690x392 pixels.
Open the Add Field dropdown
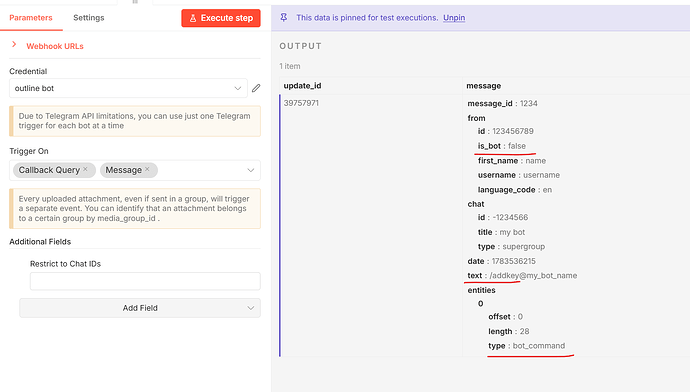click(x=140, y=308)
